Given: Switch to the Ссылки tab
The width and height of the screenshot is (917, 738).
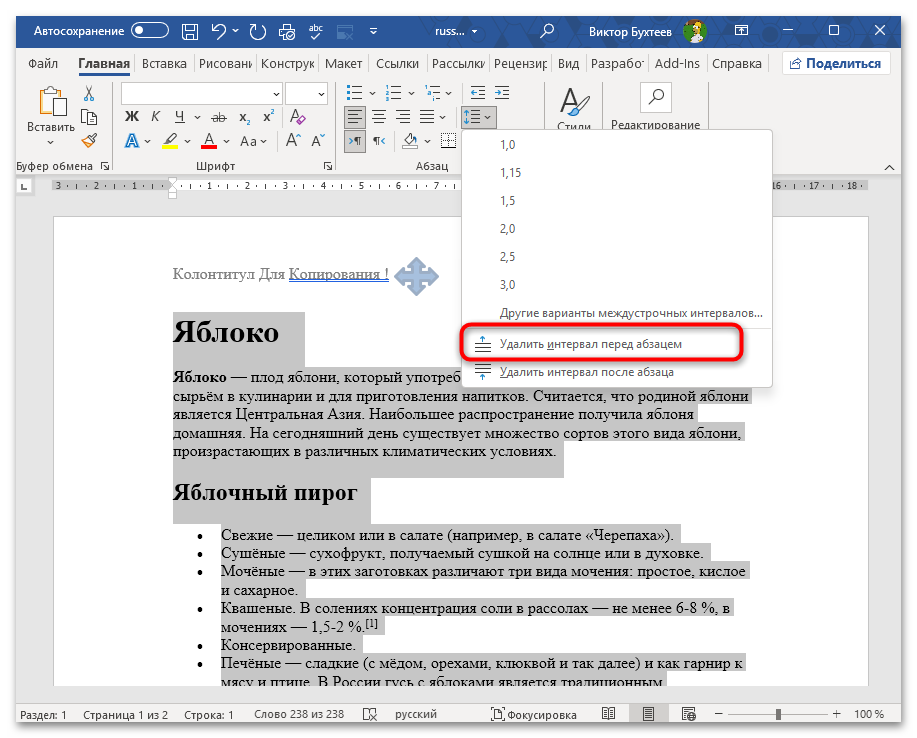Looking at the screenshot, I should 398,63.
